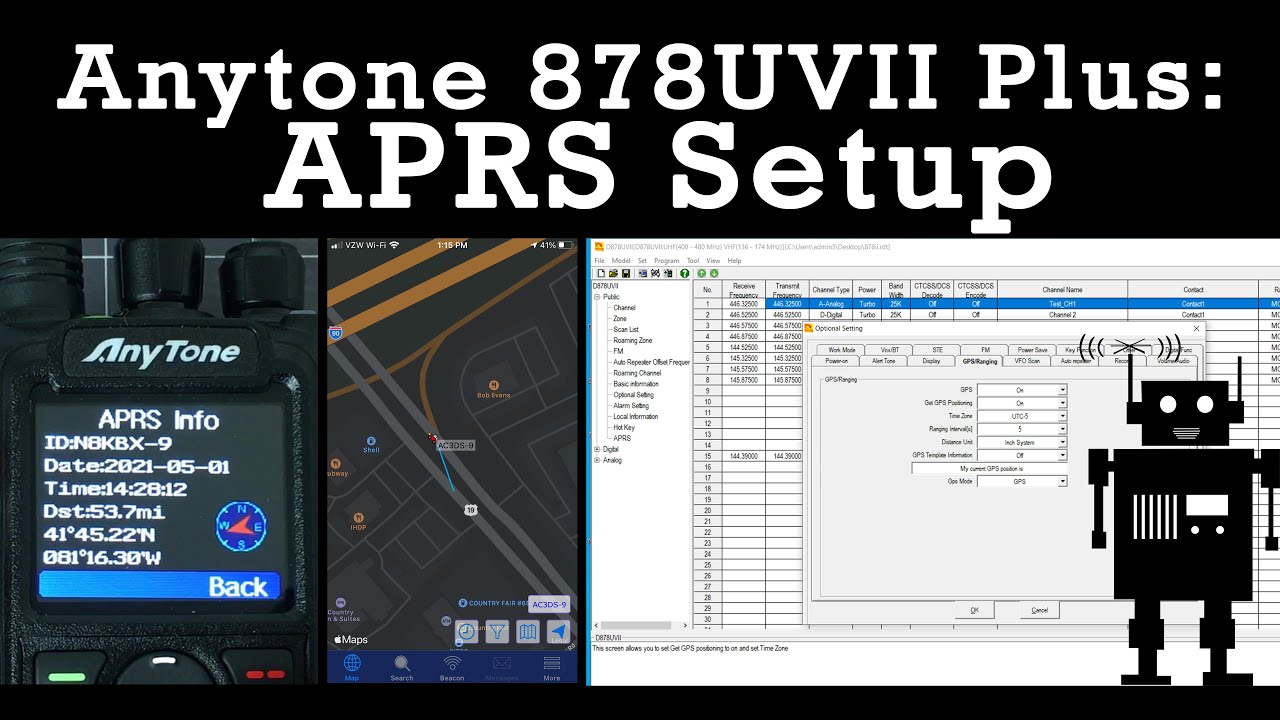The image size is (1280, 720).
Task: Switch to the VFO Scan tab
Action: pyautogui.click(x=1027, y=361)
